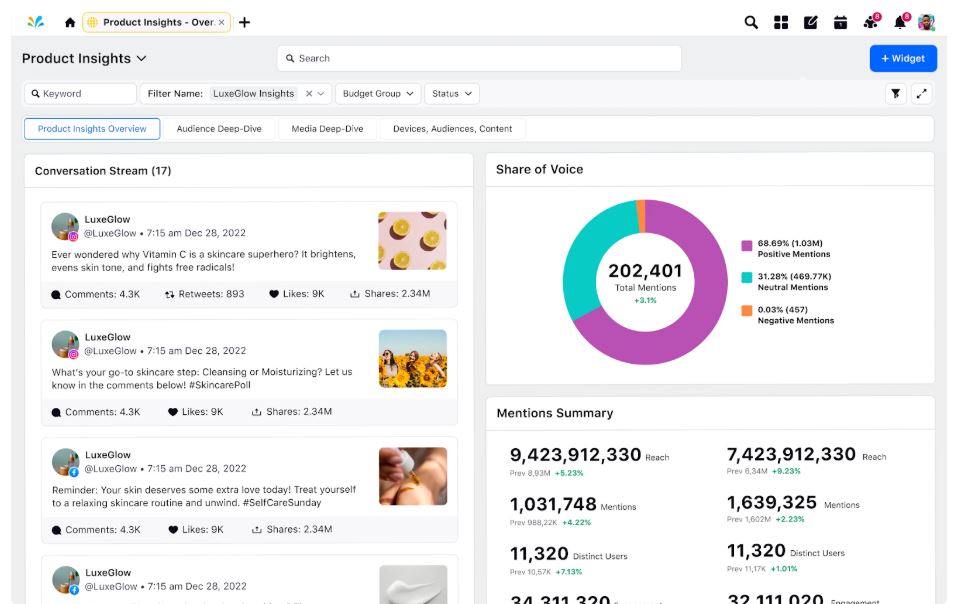Open the Status dropdown
The width and height of the screenshot is (961, 604).
[x=452, y=94]
